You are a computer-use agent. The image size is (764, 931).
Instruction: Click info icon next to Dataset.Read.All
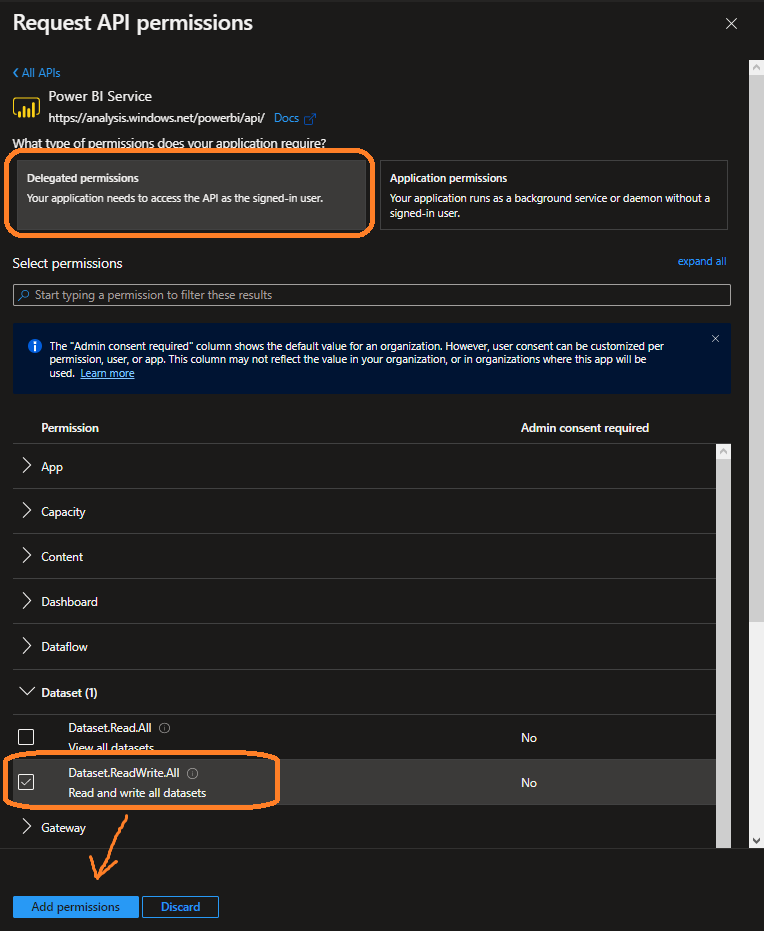point(165,728)
